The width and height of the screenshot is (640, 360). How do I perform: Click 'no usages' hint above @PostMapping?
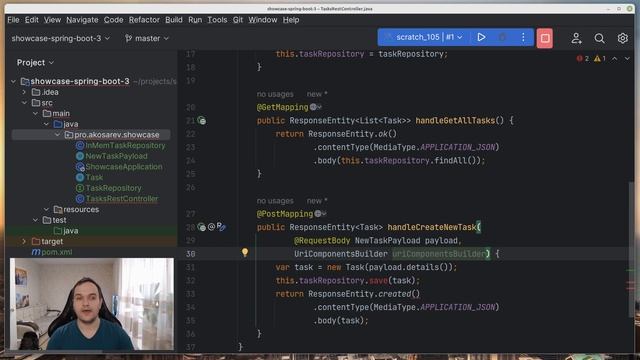point(275,200)
